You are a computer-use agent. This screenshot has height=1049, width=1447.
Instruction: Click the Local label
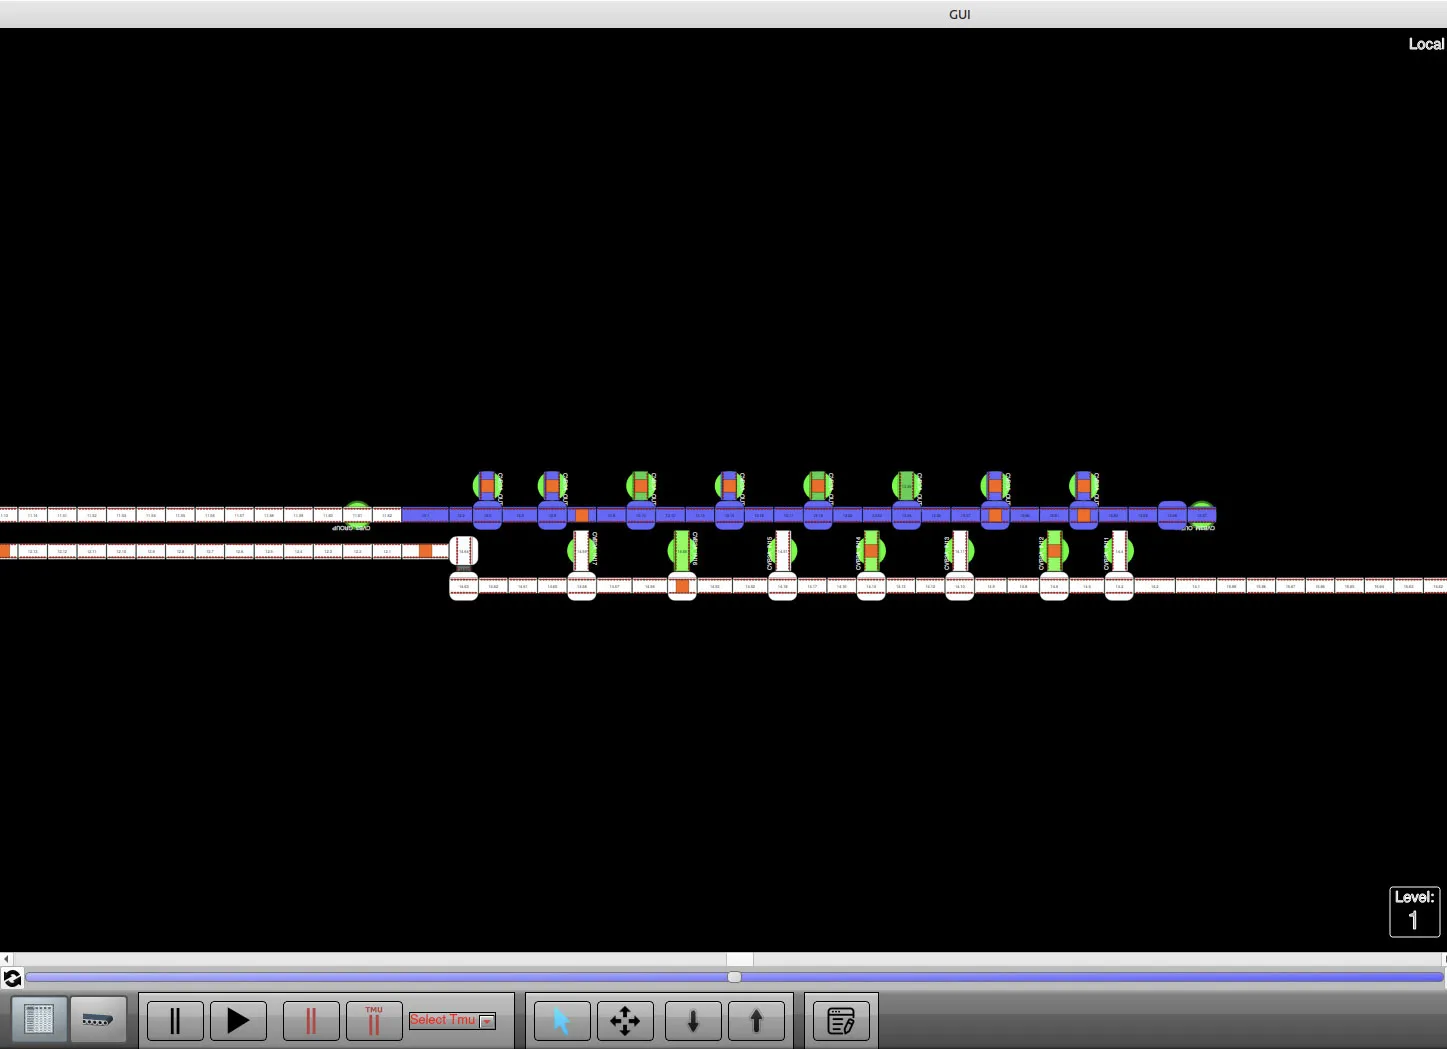[1426, 44]
